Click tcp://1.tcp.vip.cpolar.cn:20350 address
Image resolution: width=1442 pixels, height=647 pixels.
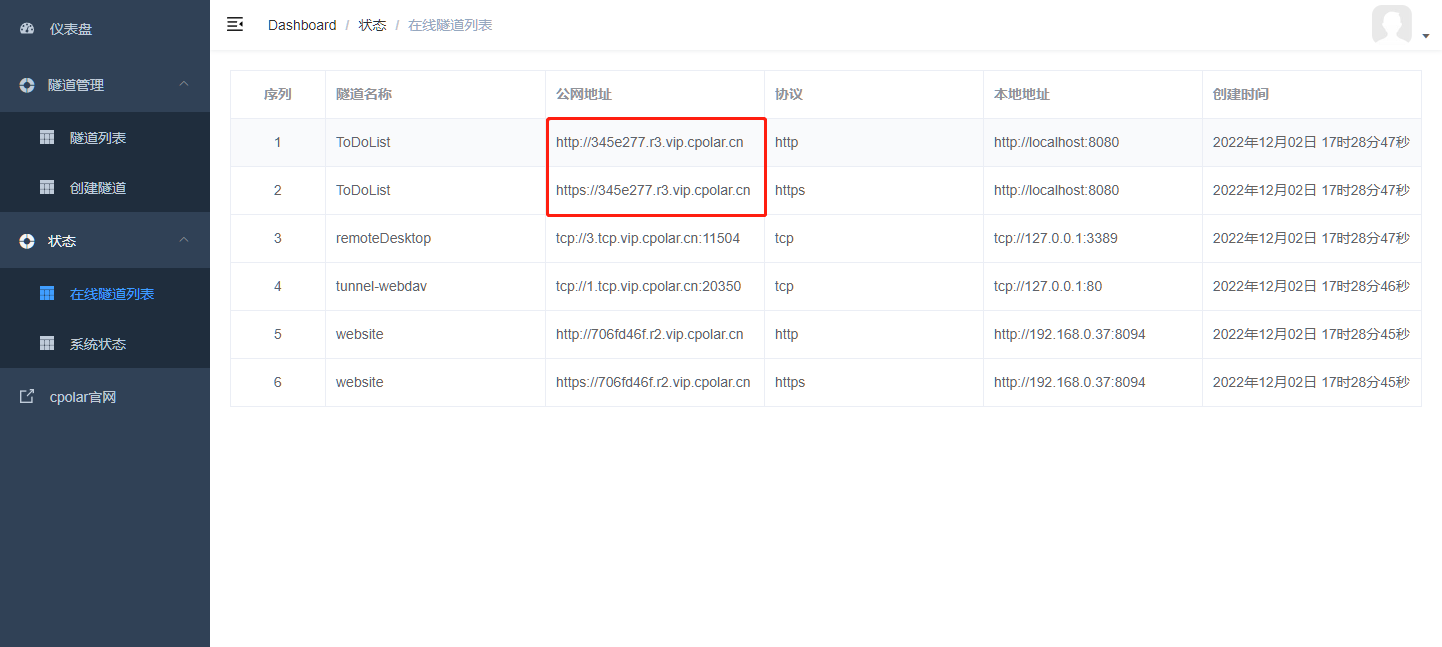649,286
